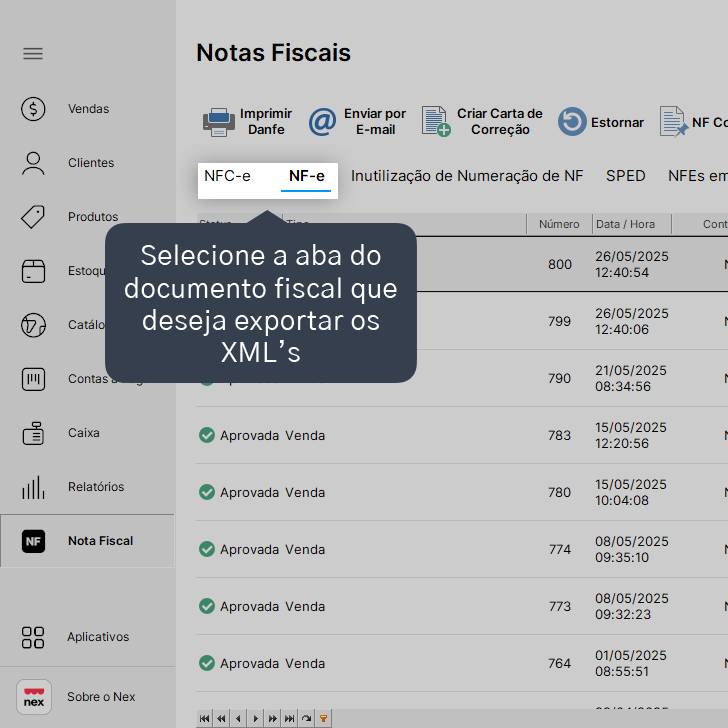Click the Relatórios menu label
Image resolution: width=728 pixels, height=728 pixels.
(96, 487)
